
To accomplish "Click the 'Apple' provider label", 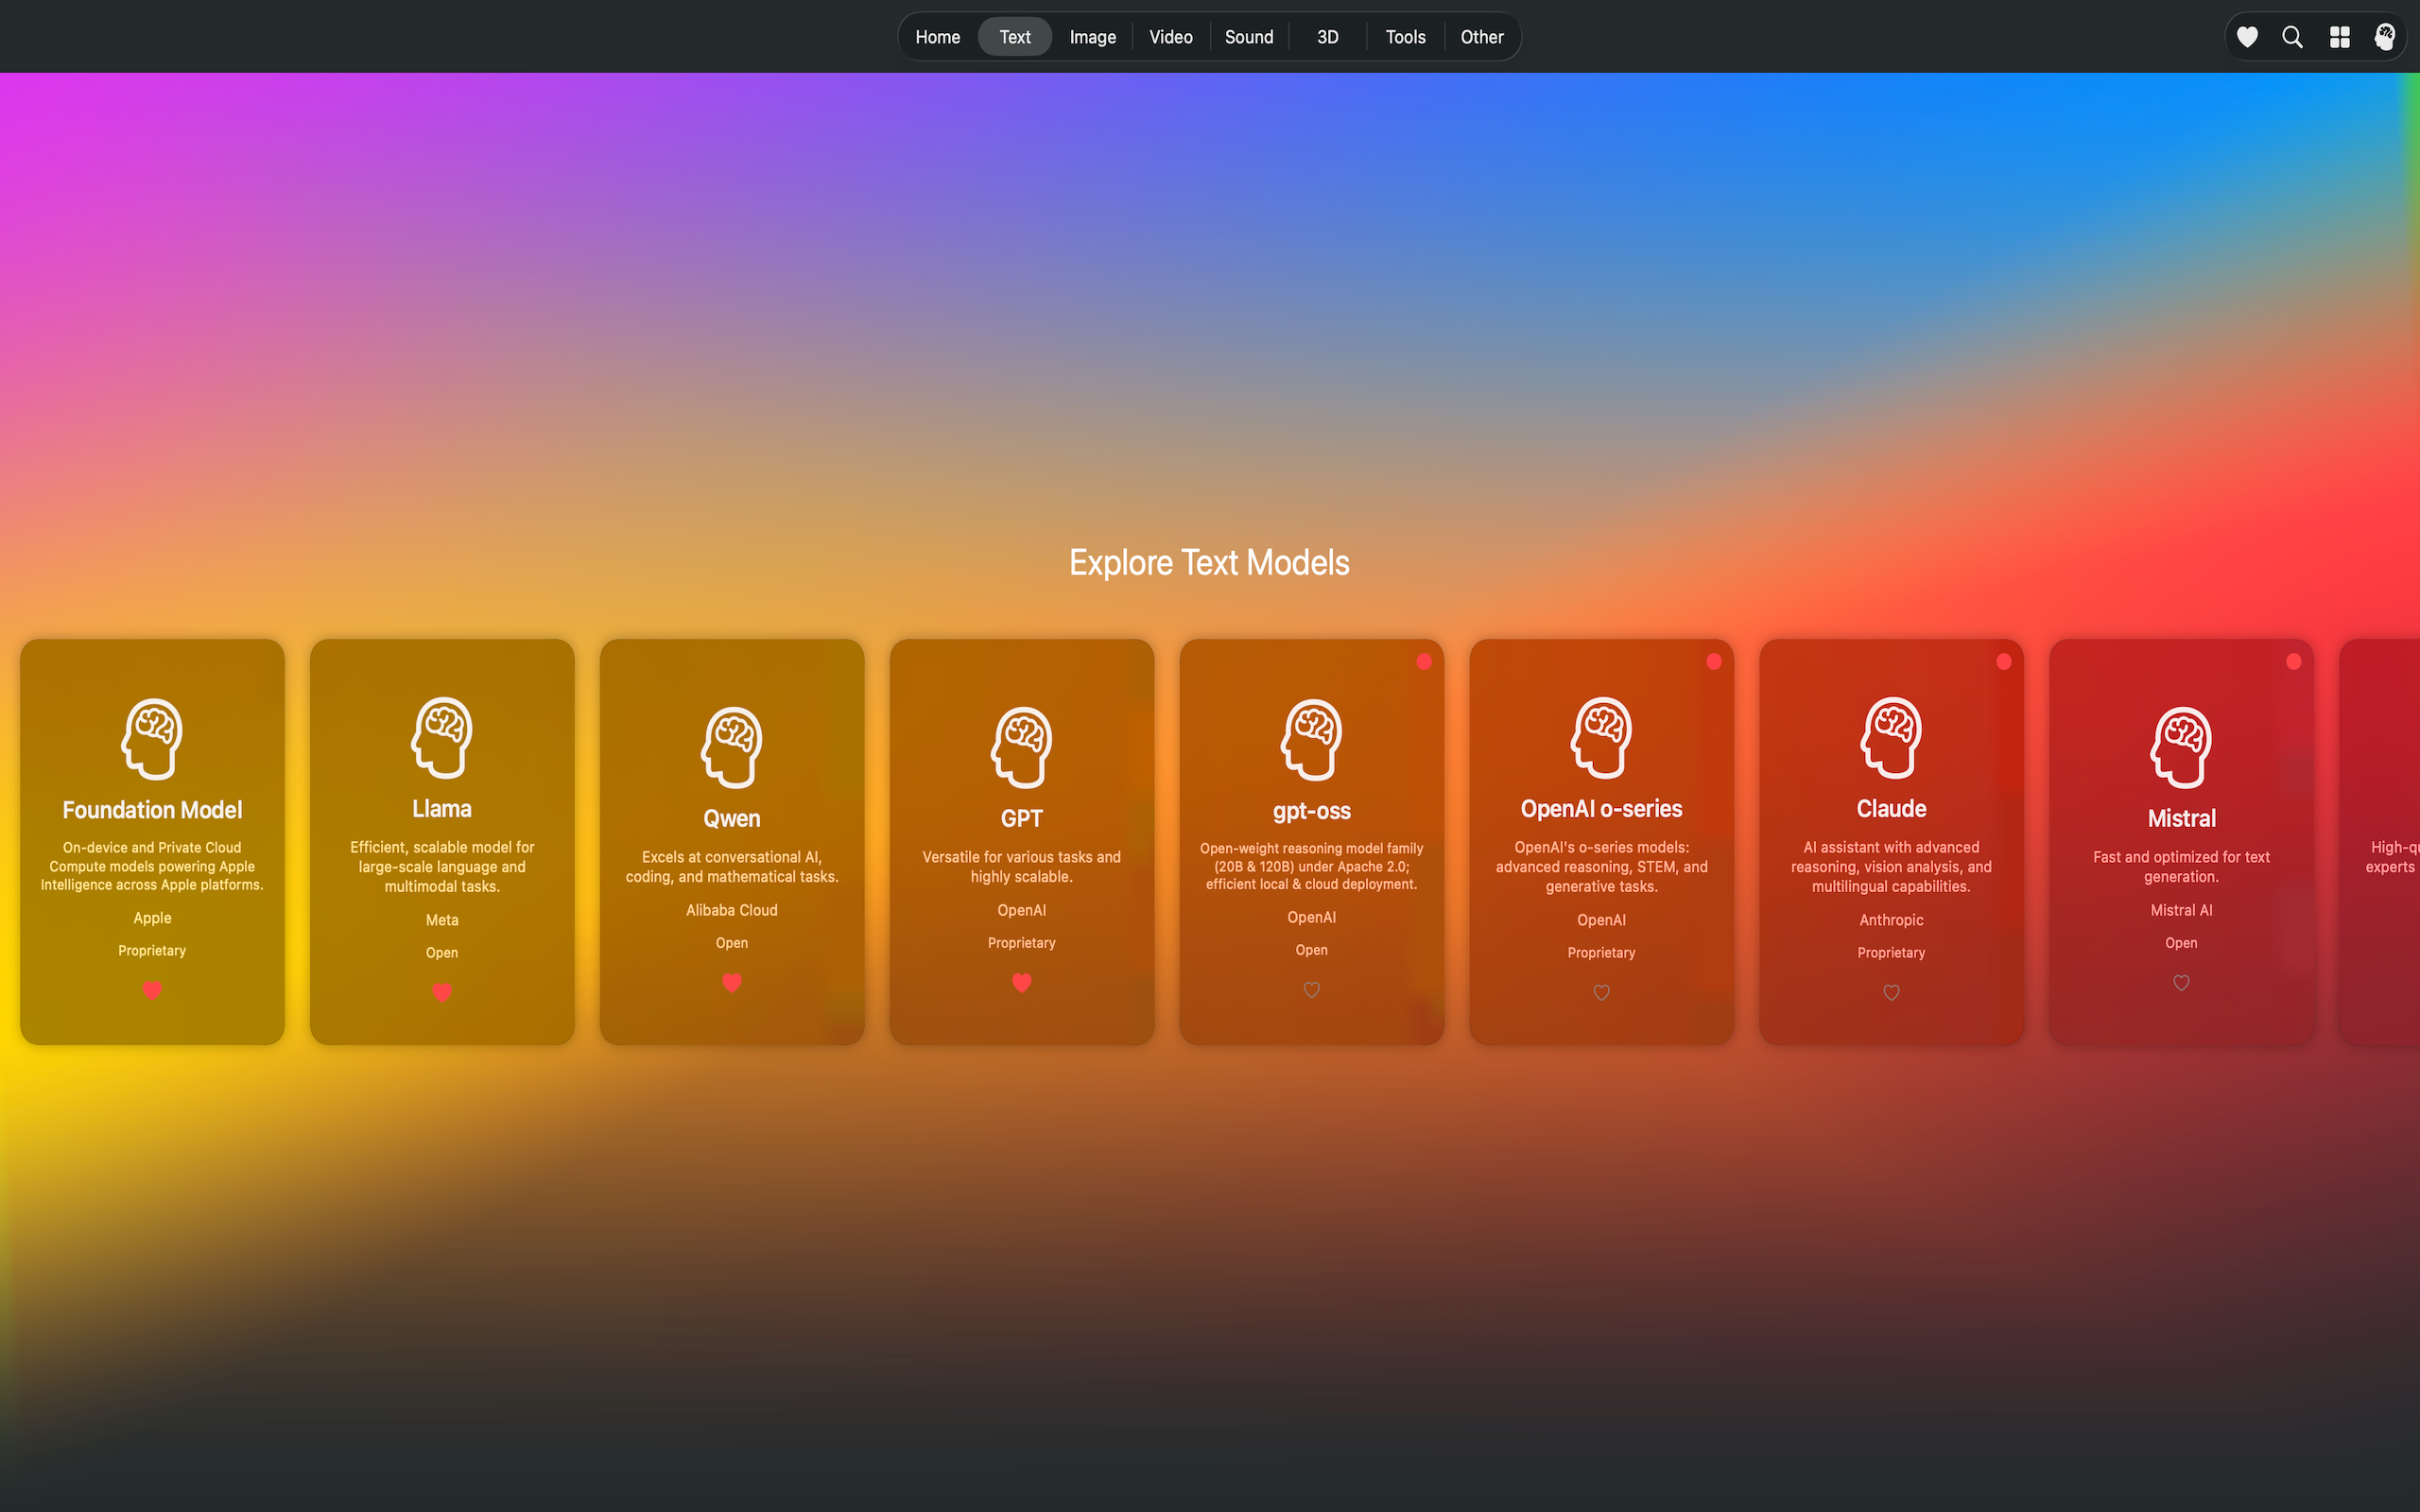I will [152, 918].
